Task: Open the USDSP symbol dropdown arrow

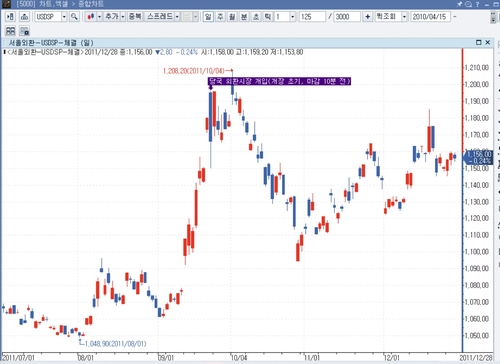Action: click(x=64, y=17)
